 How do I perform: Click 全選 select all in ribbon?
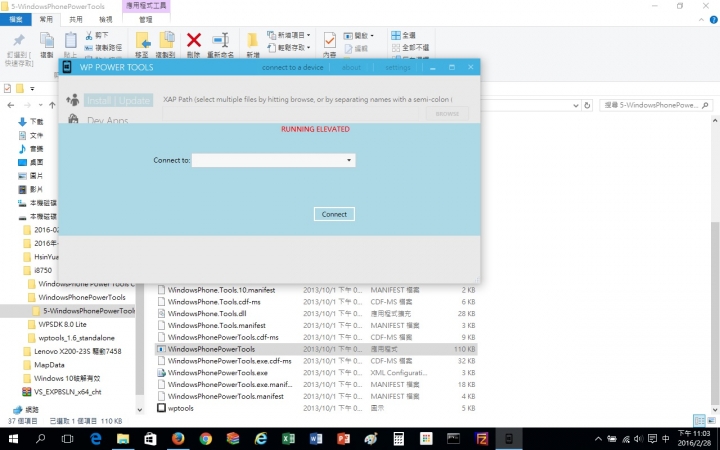(403, 35)
